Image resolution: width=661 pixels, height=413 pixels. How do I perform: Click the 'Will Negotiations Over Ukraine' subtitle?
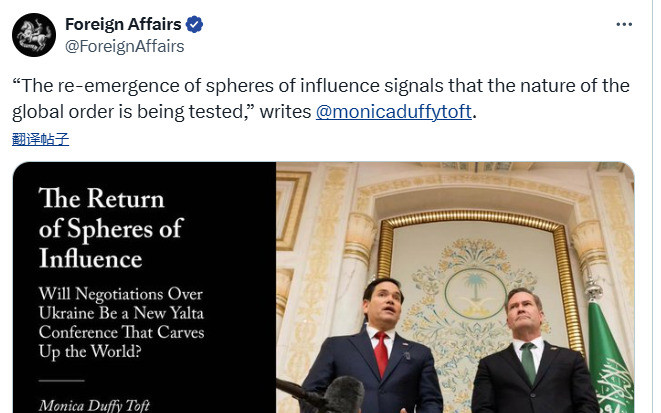click(x=121, y=322)
